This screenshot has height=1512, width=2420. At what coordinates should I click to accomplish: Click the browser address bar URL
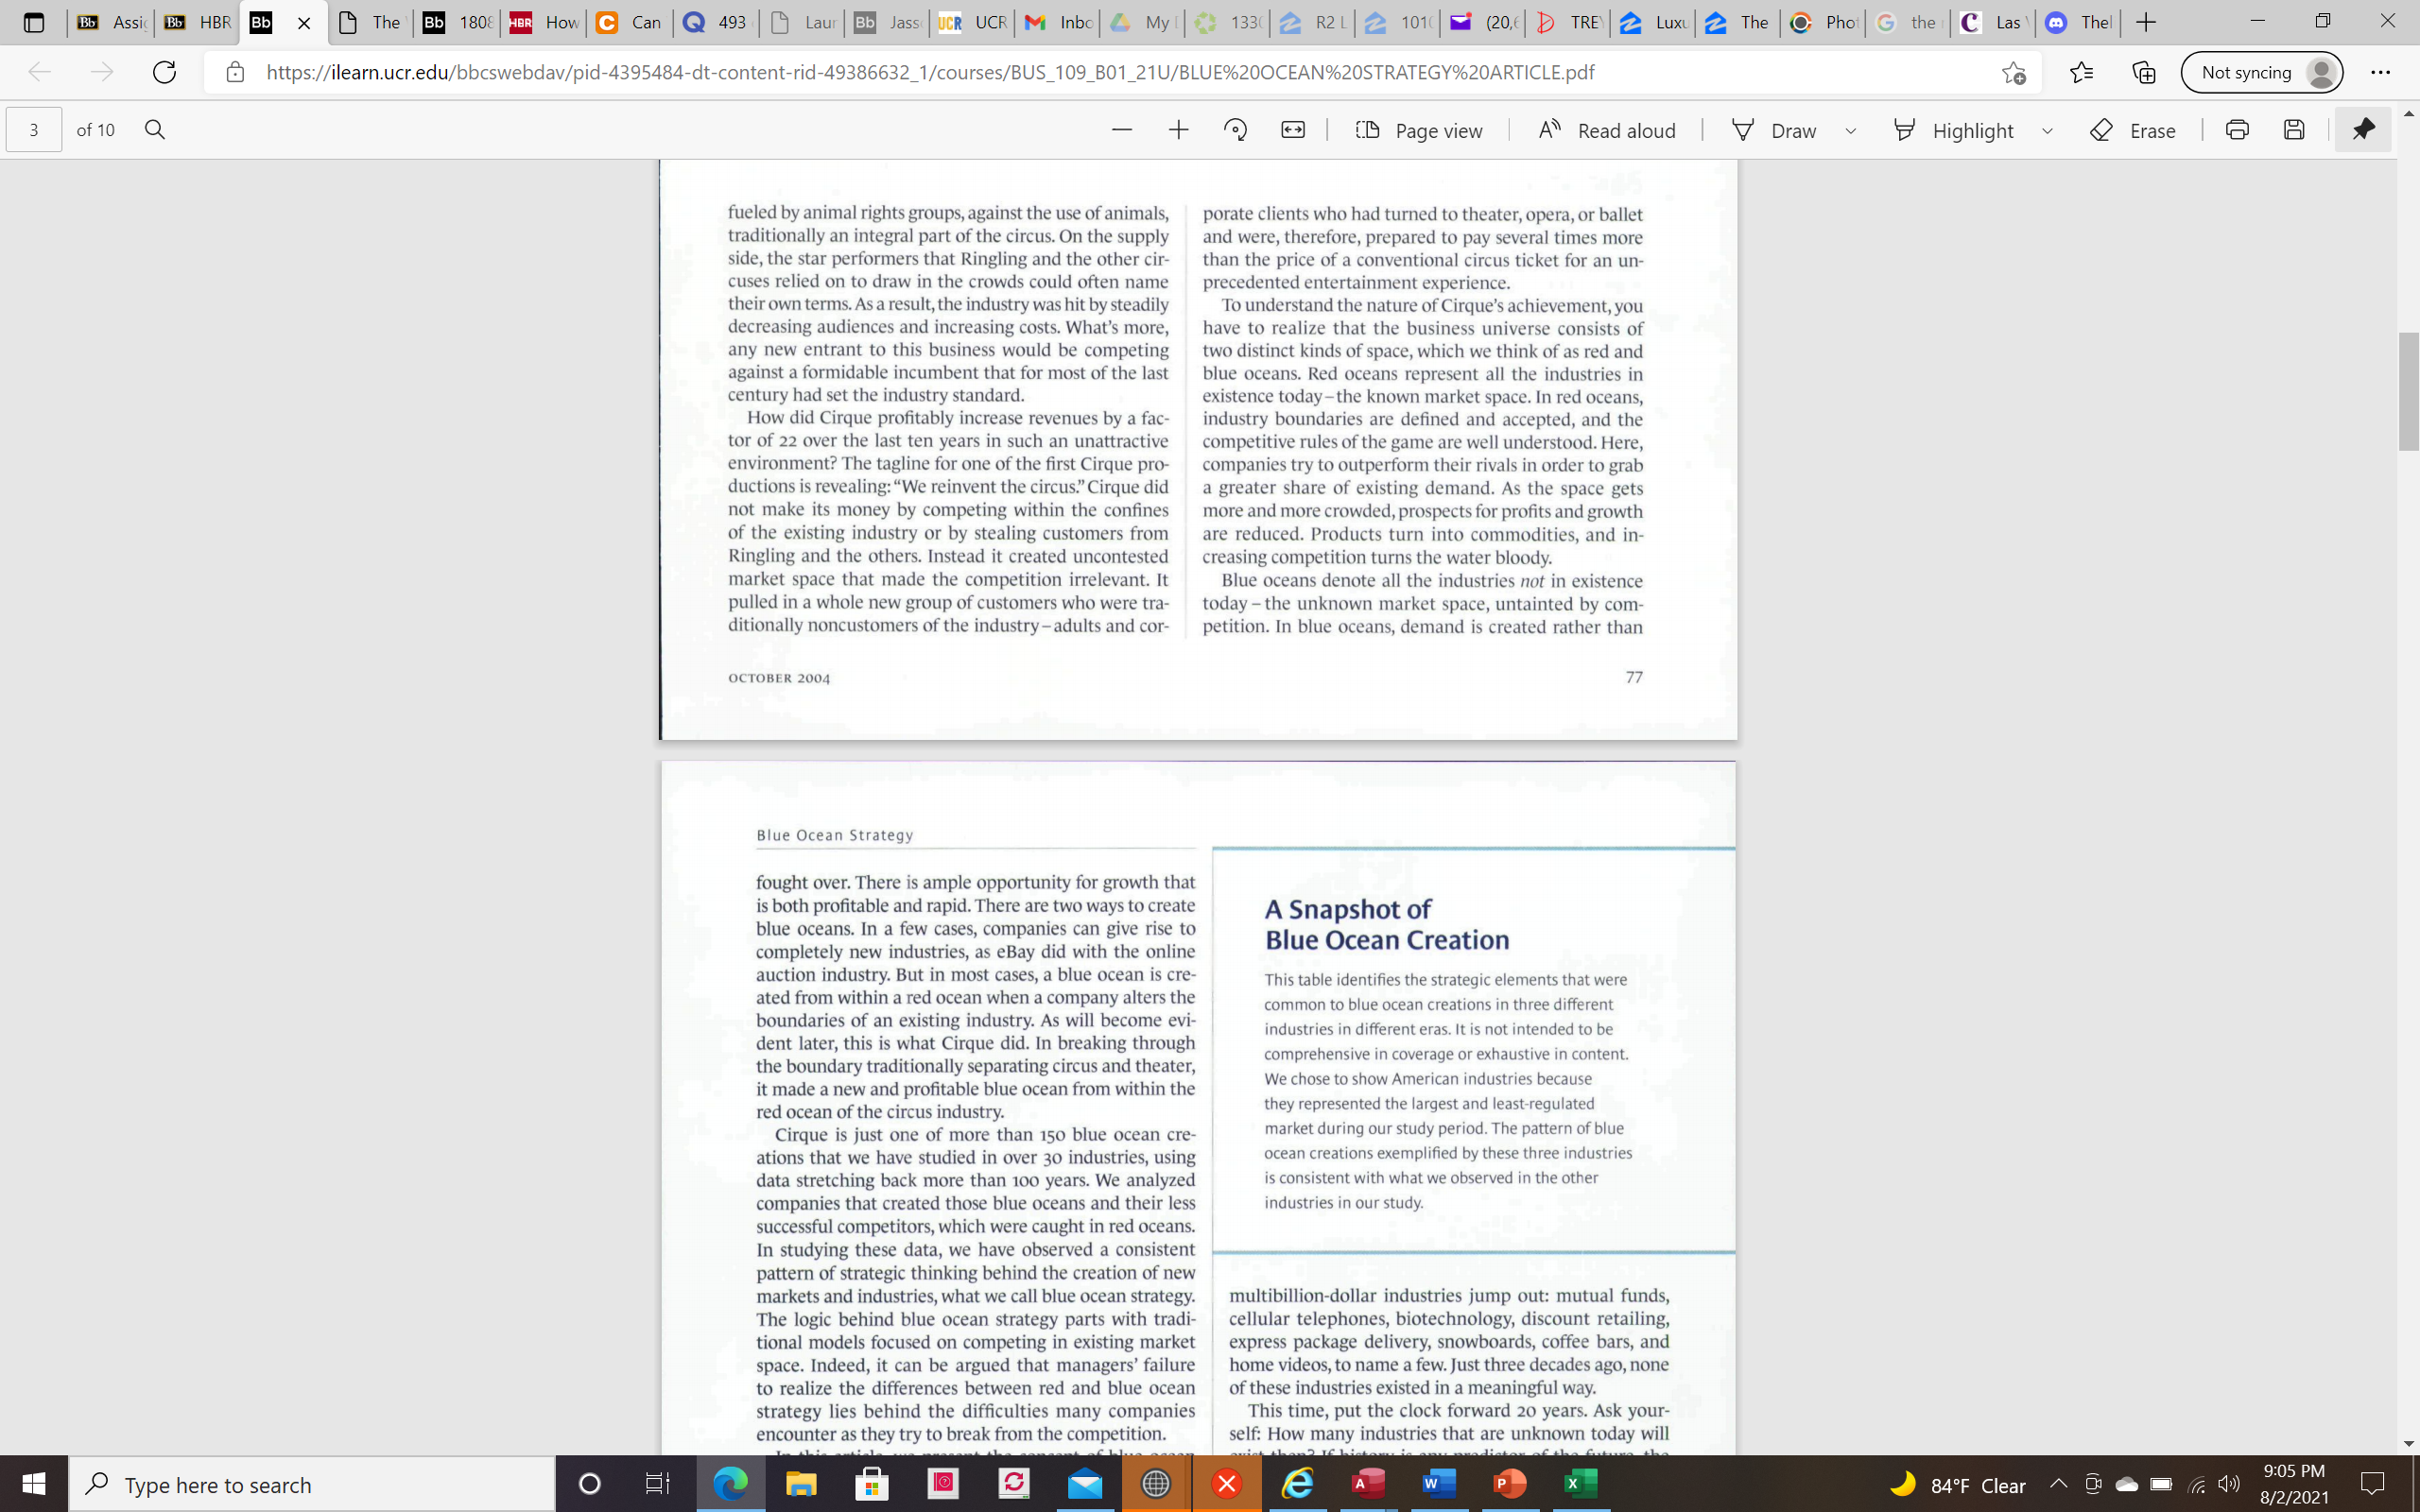click(x=930, y=72)
